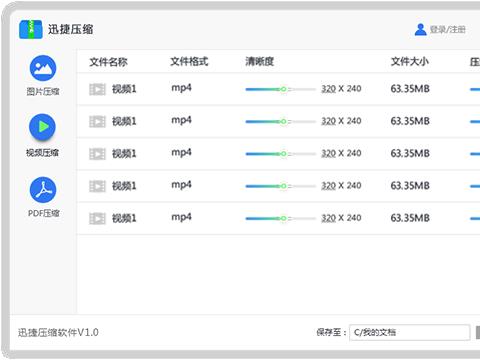Click the mp4 format cell in the second row
The width and height of the screenshot is (480, 360).
point(181,121)
